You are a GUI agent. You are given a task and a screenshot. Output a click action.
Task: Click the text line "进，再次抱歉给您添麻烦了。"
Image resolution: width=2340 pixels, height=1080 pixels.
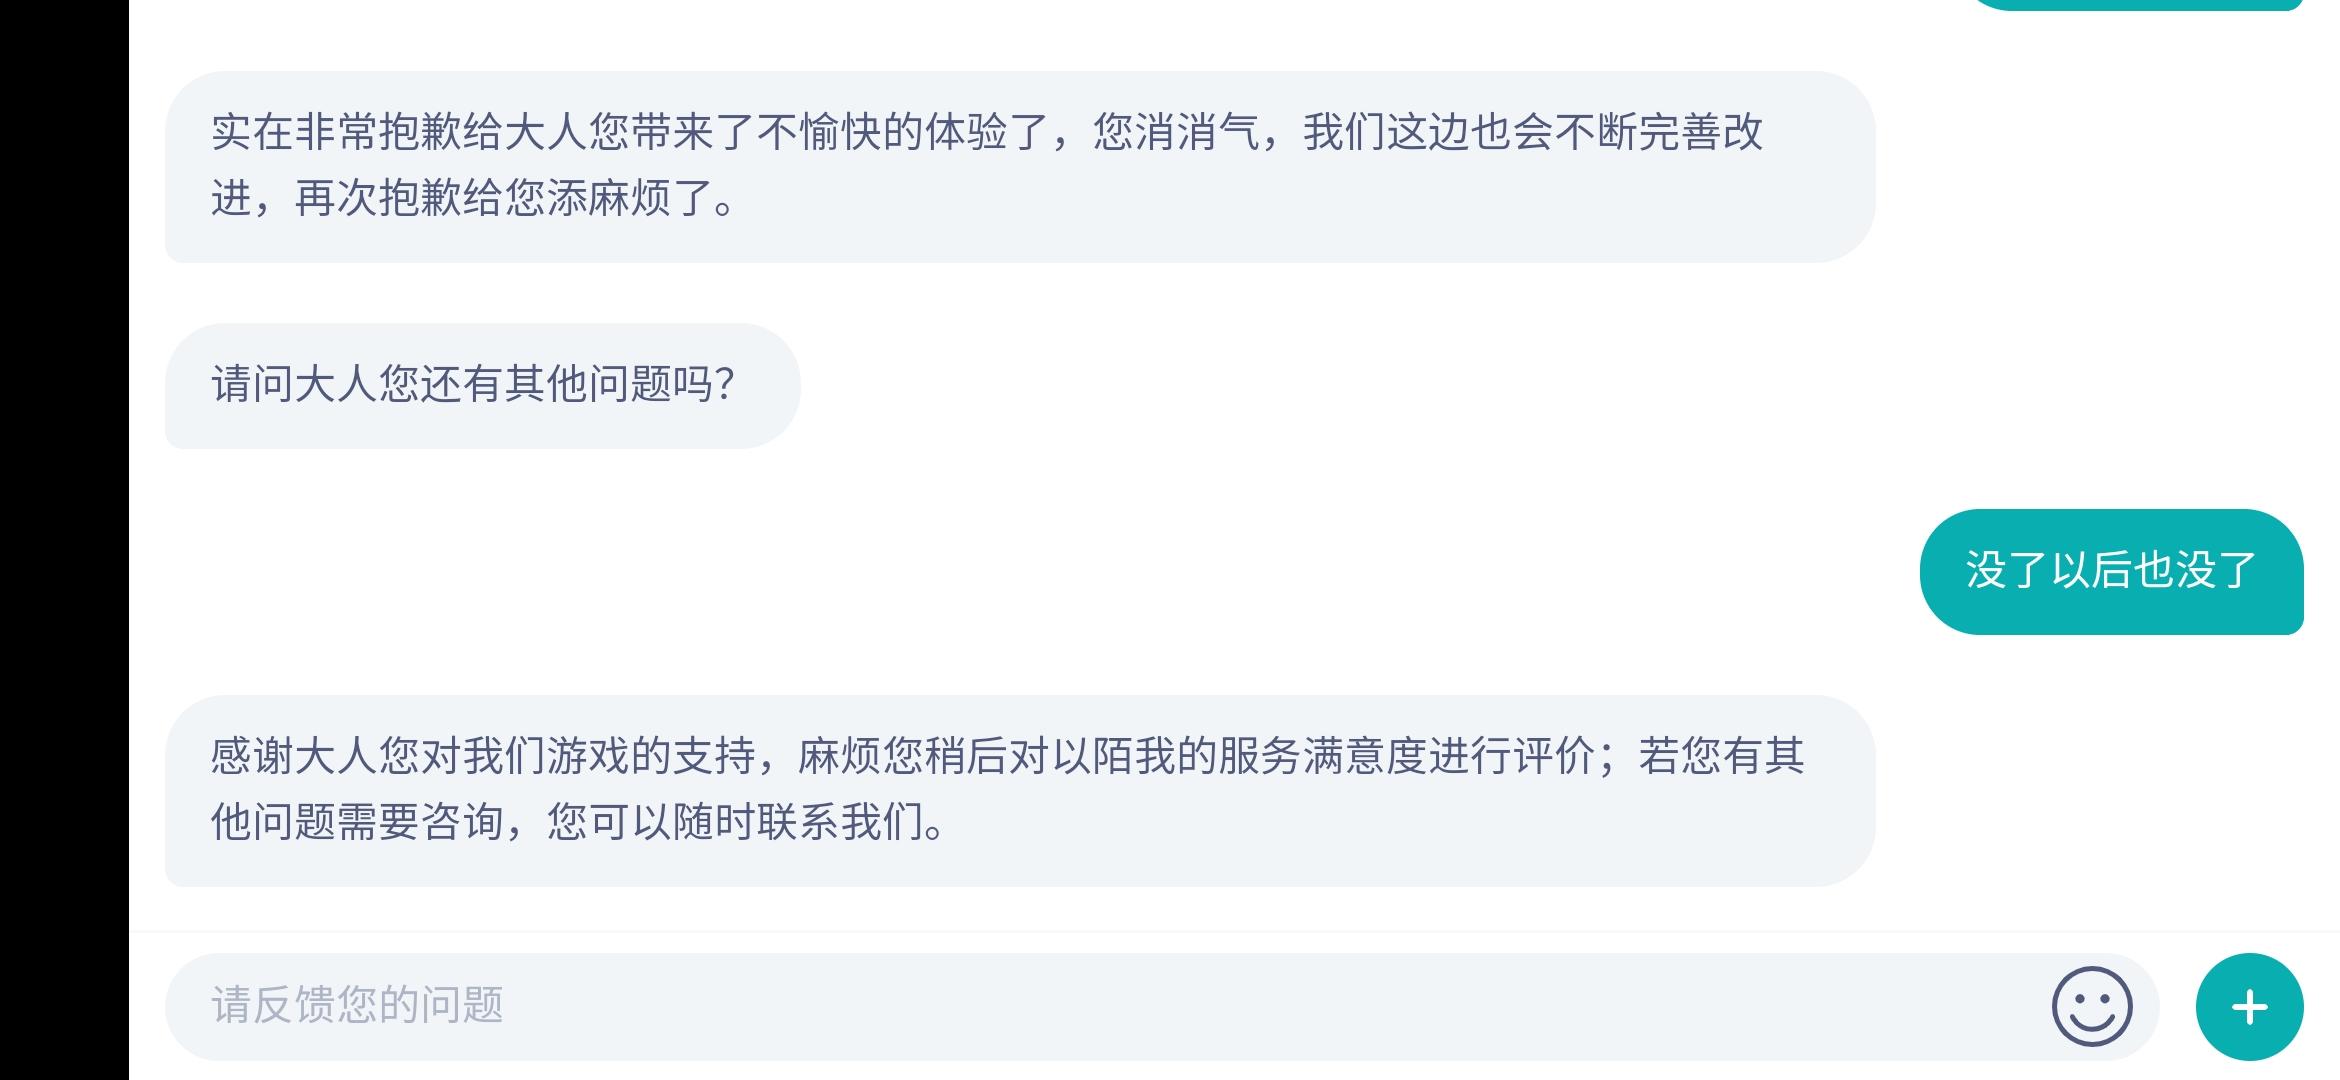[474, 198]
